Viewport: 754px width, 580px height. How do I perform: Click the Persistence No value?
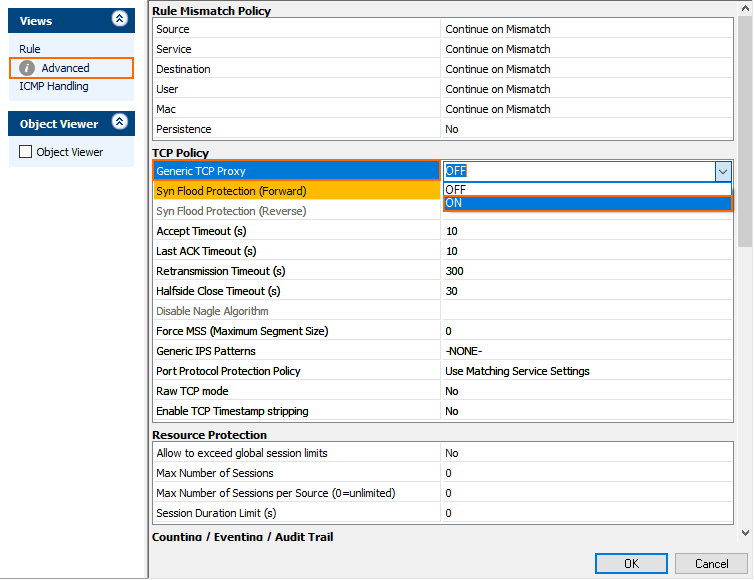click(x=452, y=129)
